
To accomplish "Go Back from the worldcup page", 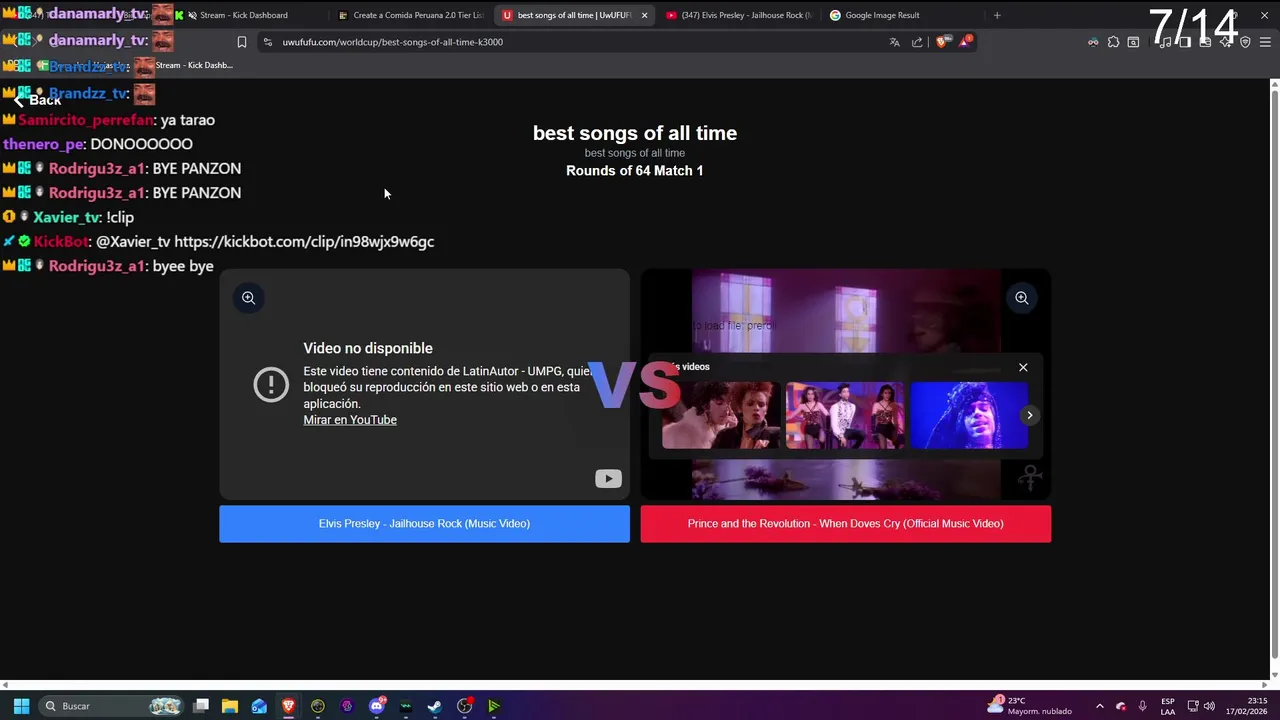I will (37, 100).
